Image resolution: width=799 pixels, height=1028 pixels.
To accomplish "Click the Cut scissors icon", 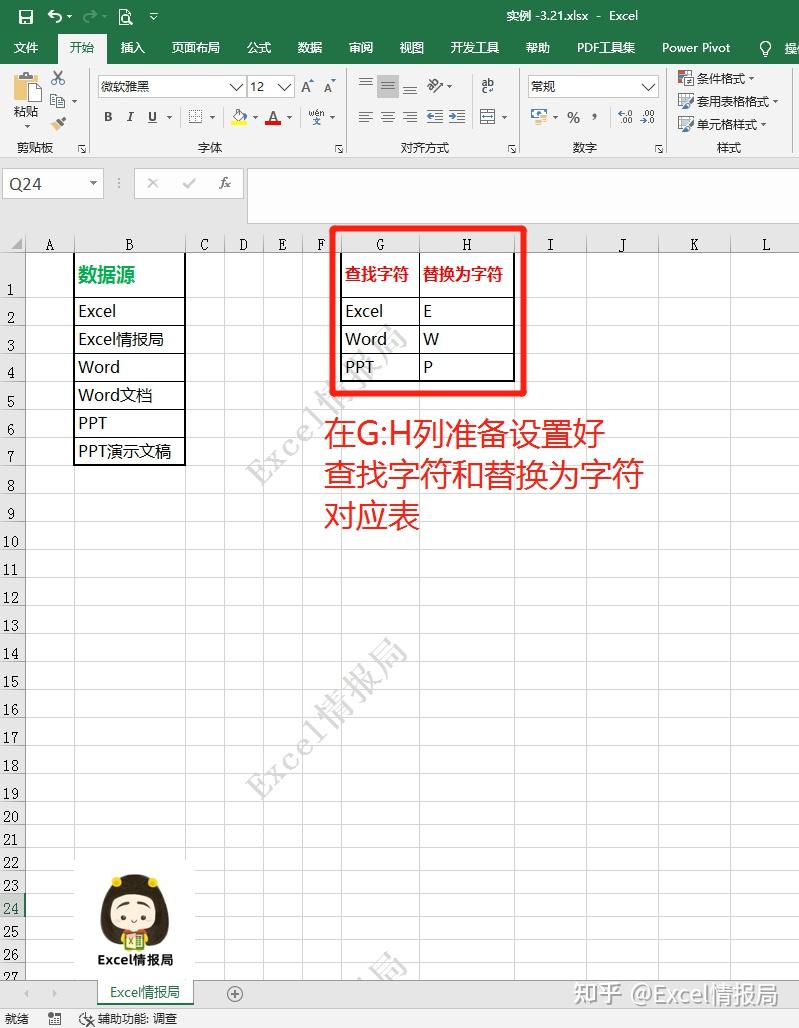I will click(58, 78).
